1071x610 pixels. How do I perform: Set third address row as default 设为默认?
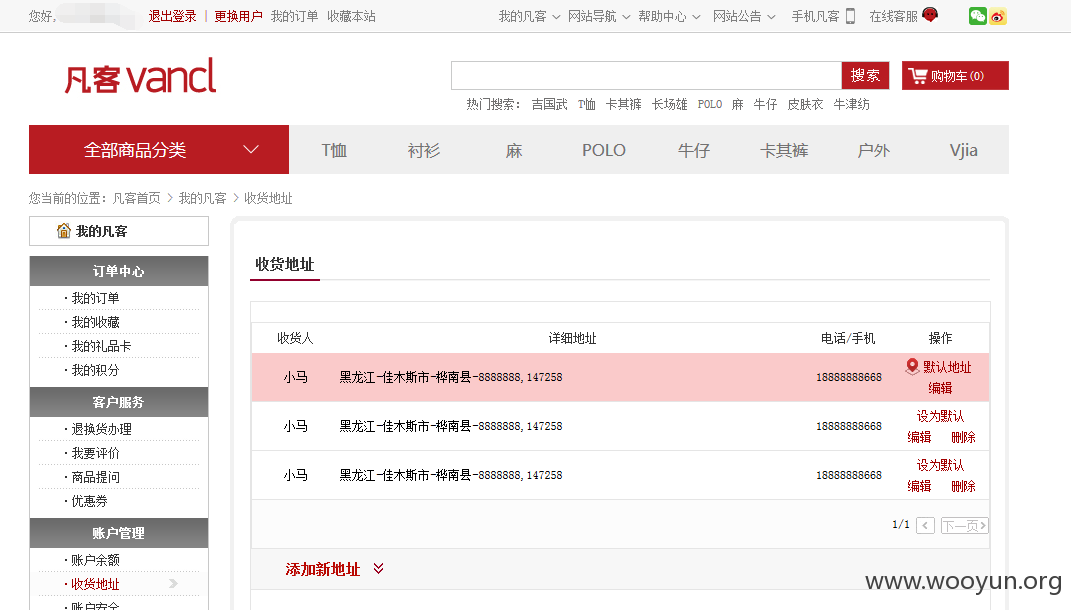940,465
